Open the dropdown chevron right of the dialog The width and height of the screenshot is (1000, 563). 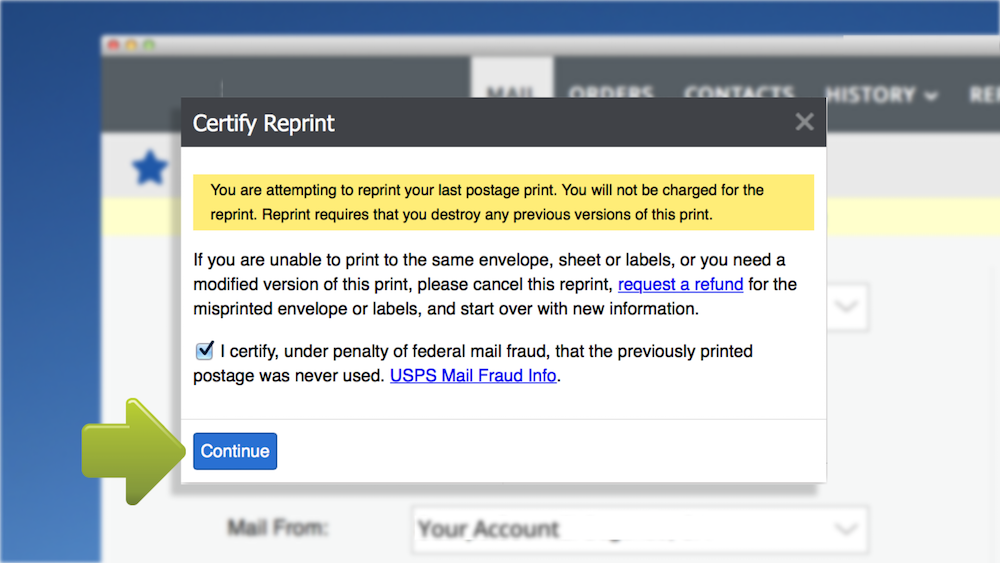tap(847, 307)
